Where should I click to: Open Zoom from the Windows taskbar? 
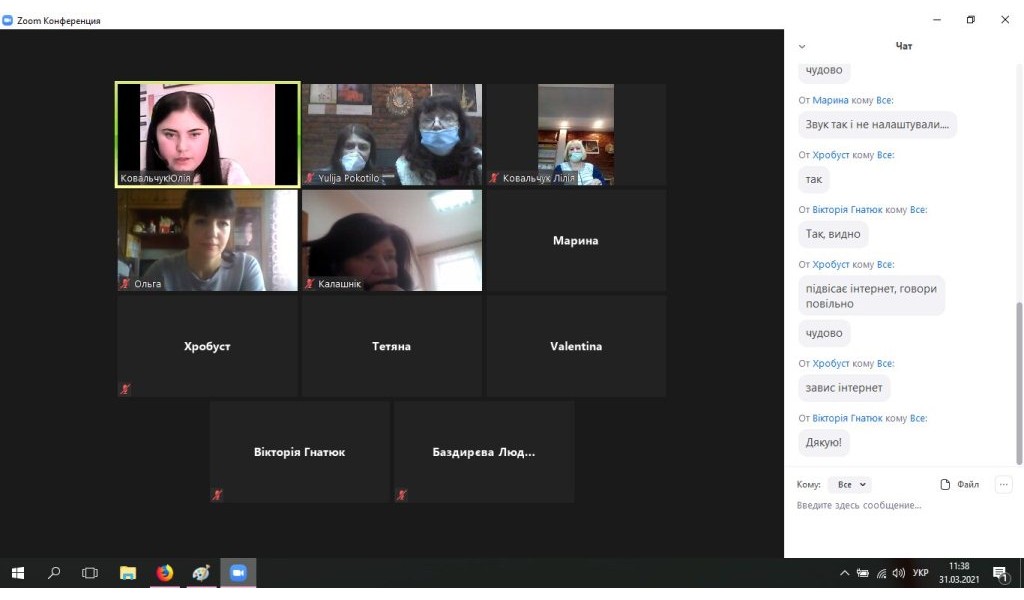point(238,573)
